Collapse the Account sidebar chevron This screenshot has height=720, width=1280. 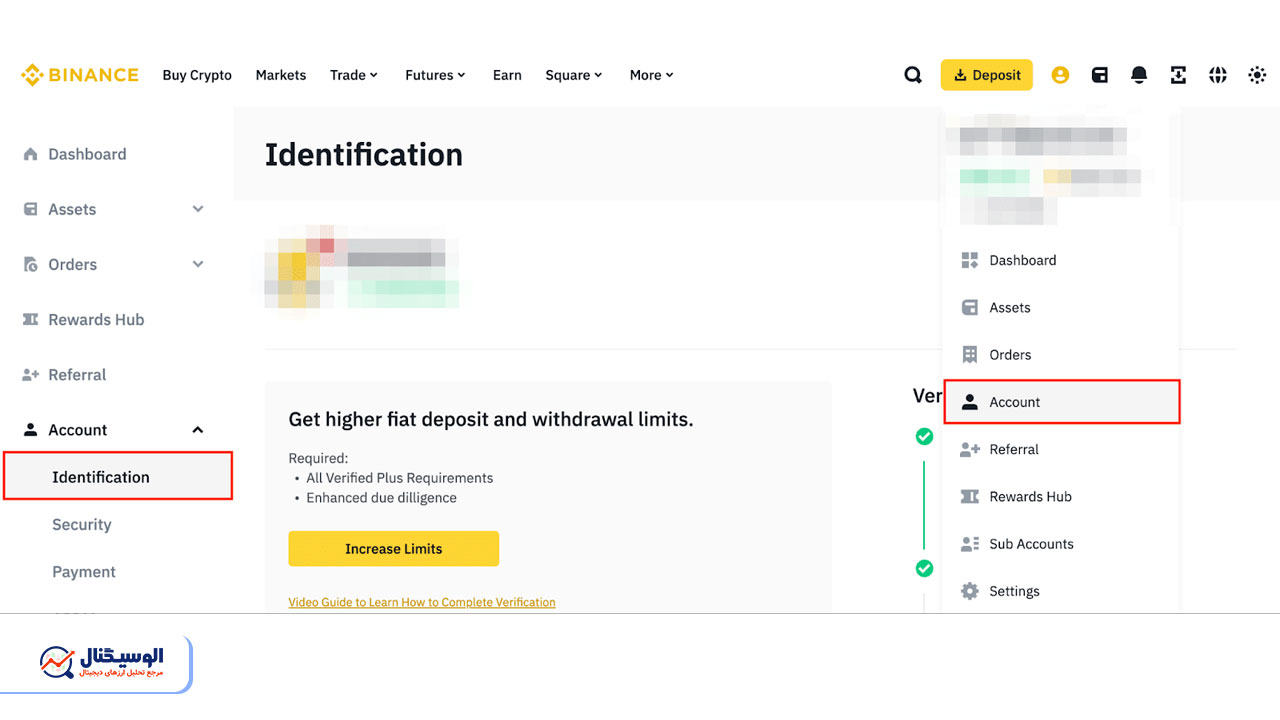pyautogui.click(x=198, y=430)
